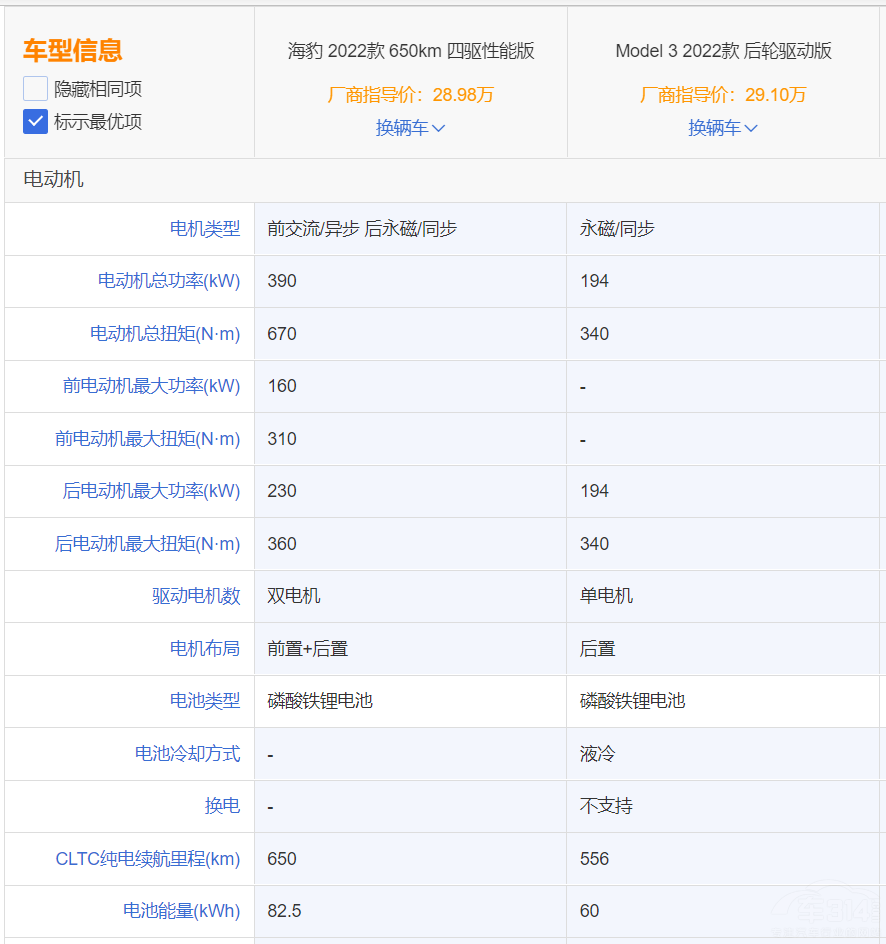Screen dimensions: 886x944
Task: Click Model 3 2022款 后轮驱动版 title
Action: tap(722, 51)
